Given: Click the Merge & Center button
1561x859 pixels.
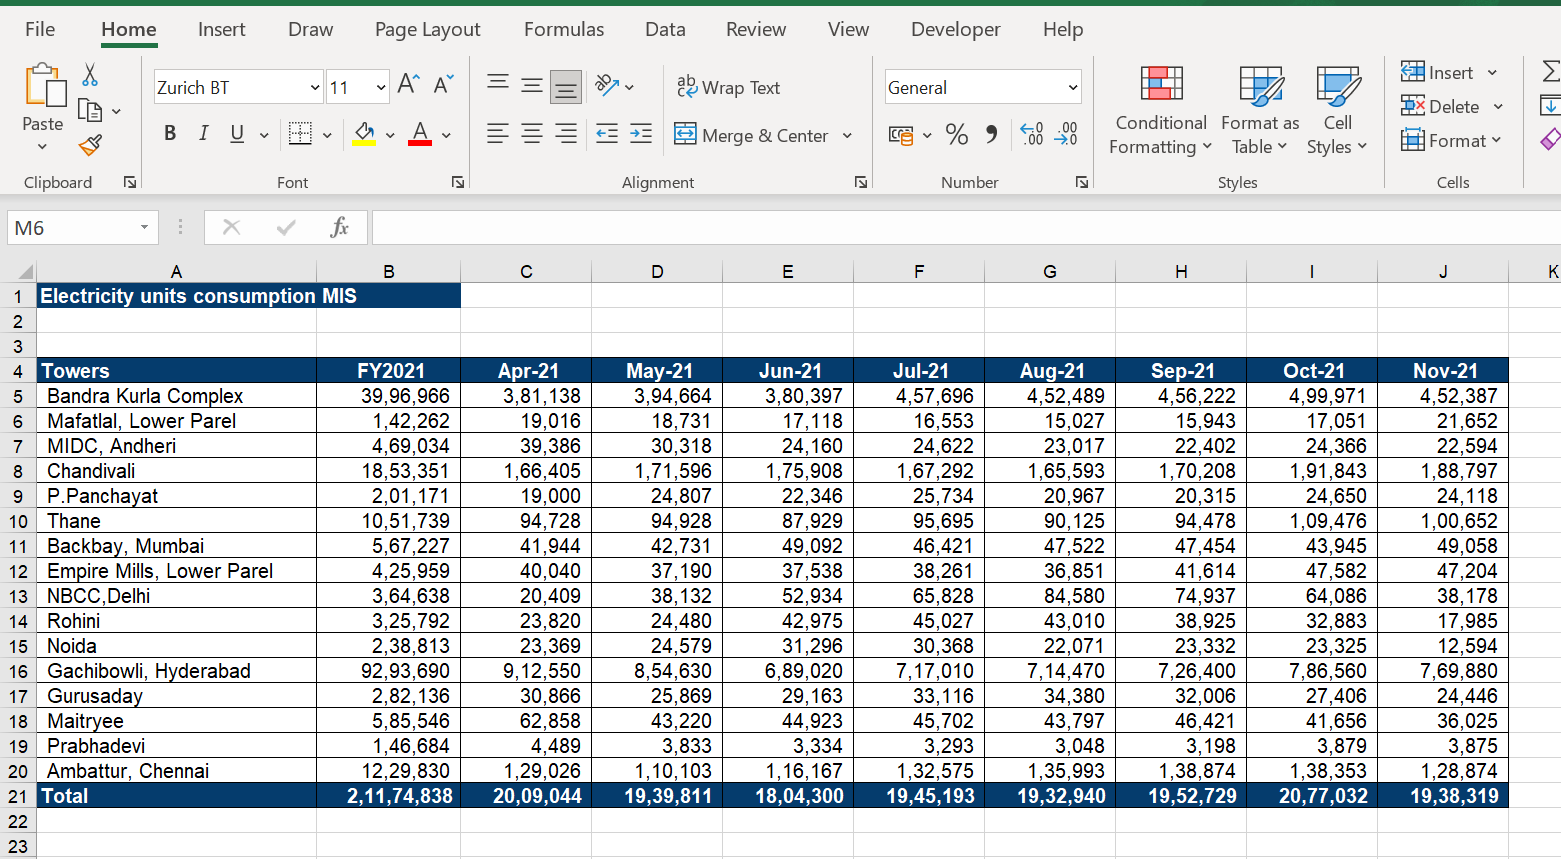Looking at the screenshot, I should [753, 135].
